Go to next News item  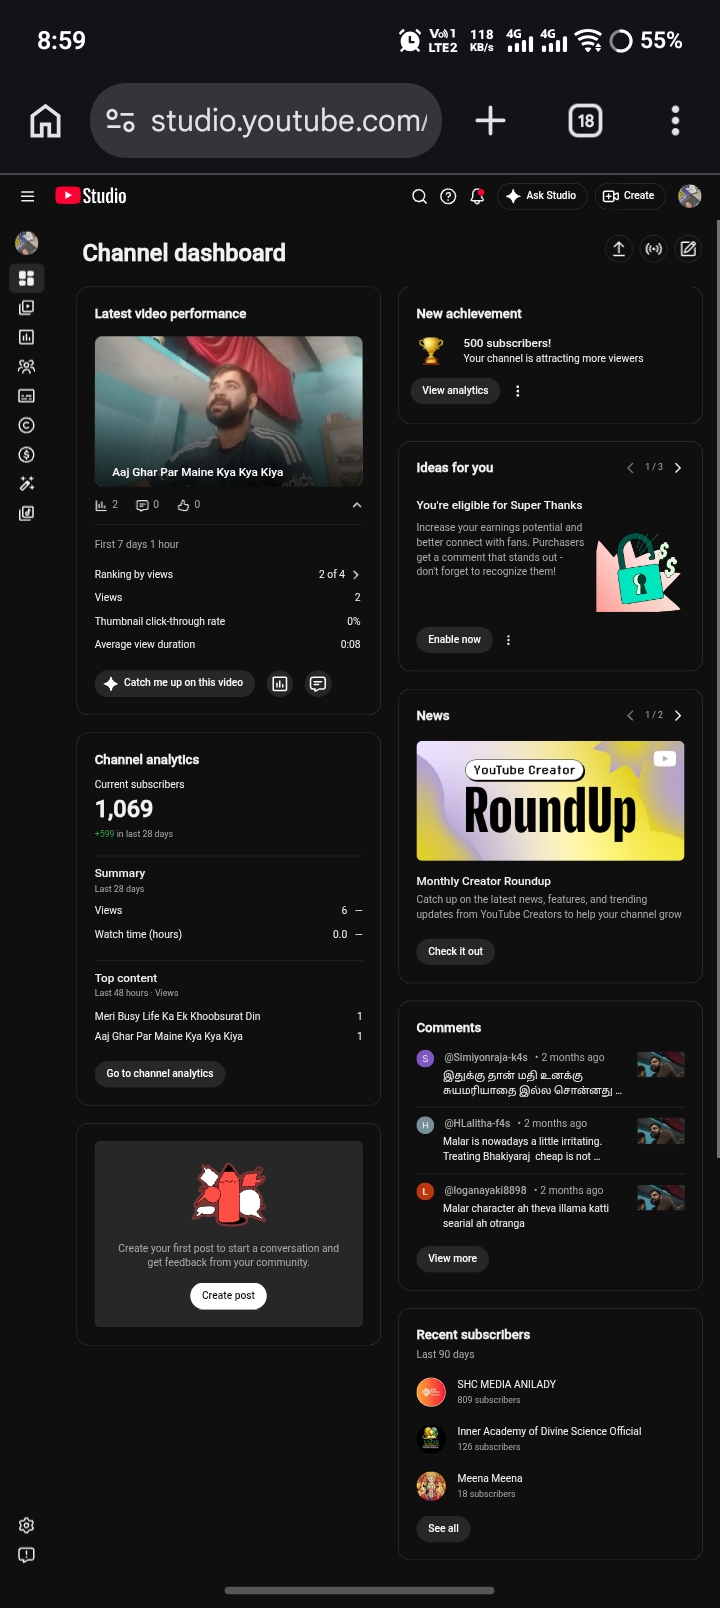[x=678, y=716]
